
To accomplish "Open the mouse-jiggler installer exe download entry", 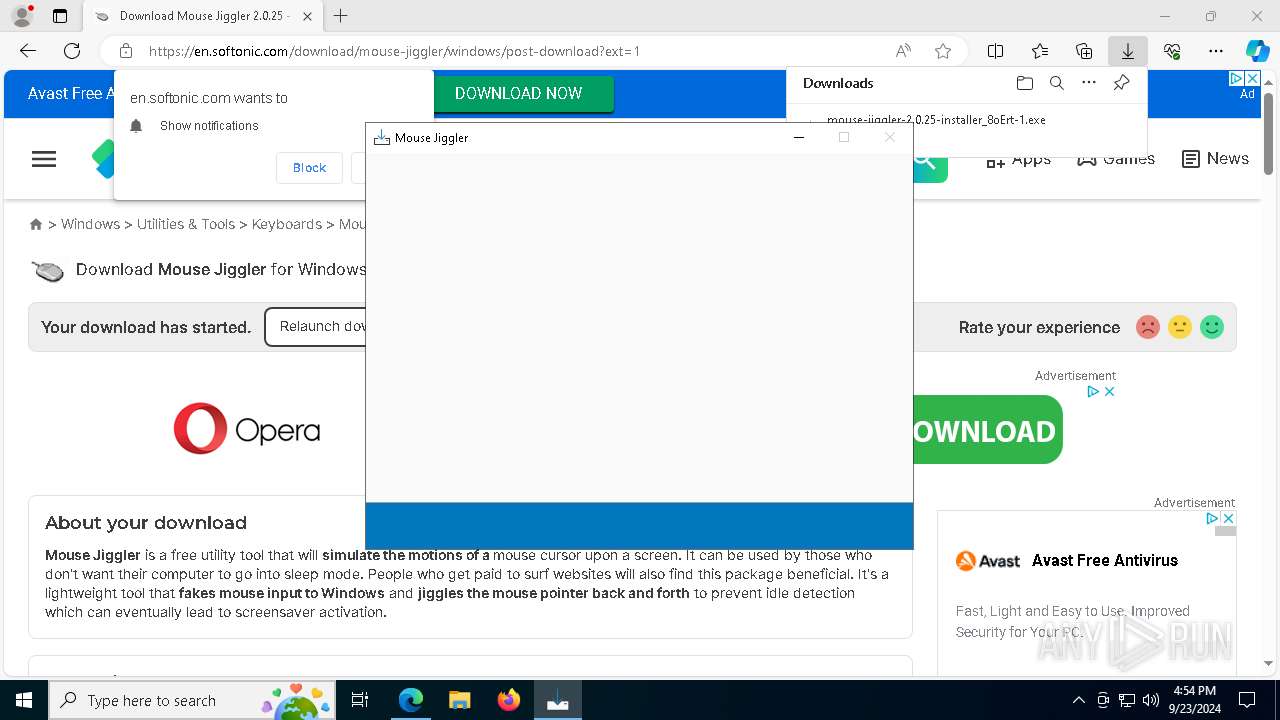I will click(936, 119).
